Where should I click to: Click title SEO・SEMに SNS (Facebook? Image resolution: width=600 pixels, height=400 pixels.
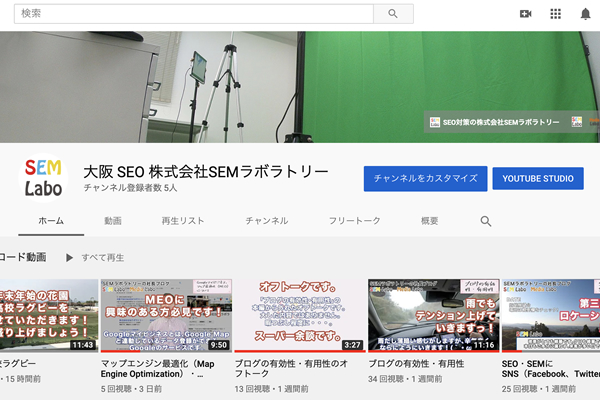(551, 369)
